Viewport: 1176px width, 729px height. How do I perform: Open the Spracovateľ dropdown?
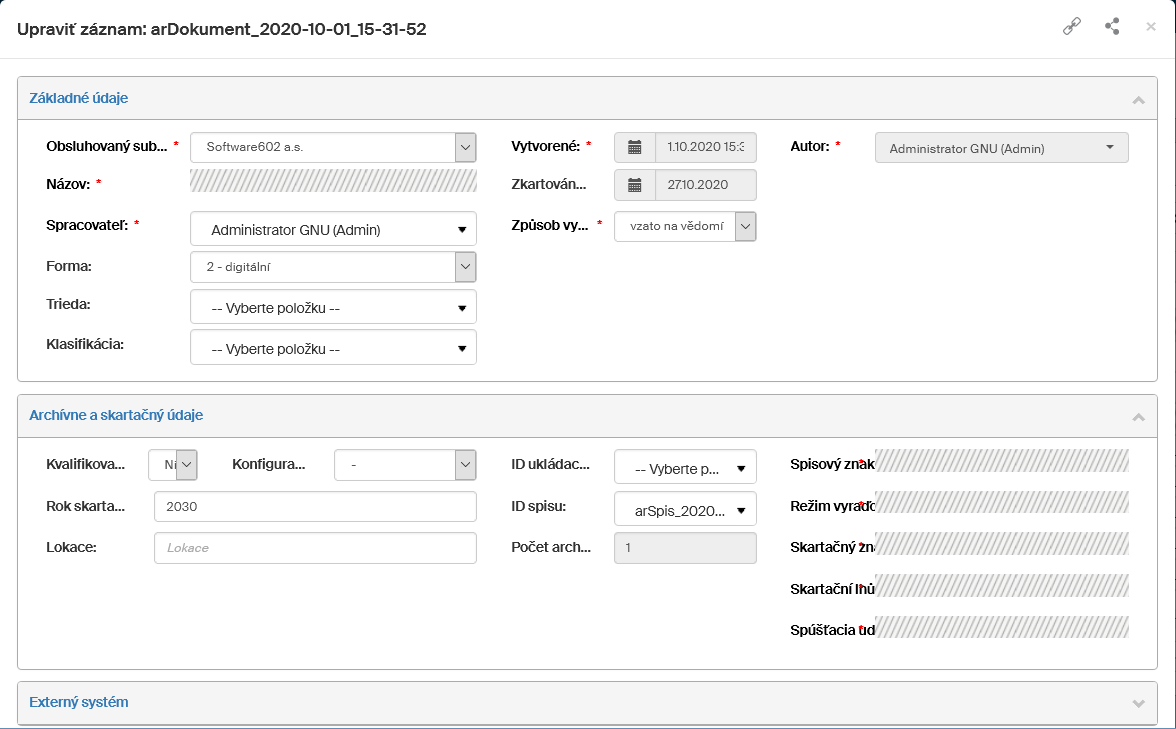click(x=333, y=230)
